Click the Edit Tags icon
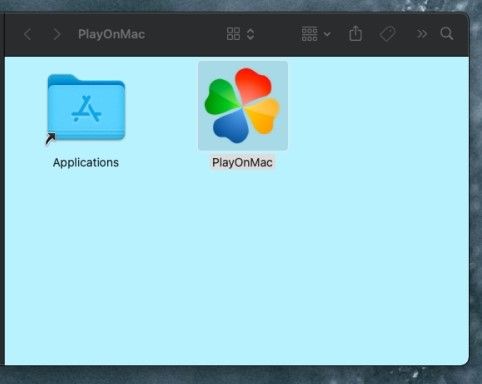This screenshot has height=384, width=482. [388, 34]
